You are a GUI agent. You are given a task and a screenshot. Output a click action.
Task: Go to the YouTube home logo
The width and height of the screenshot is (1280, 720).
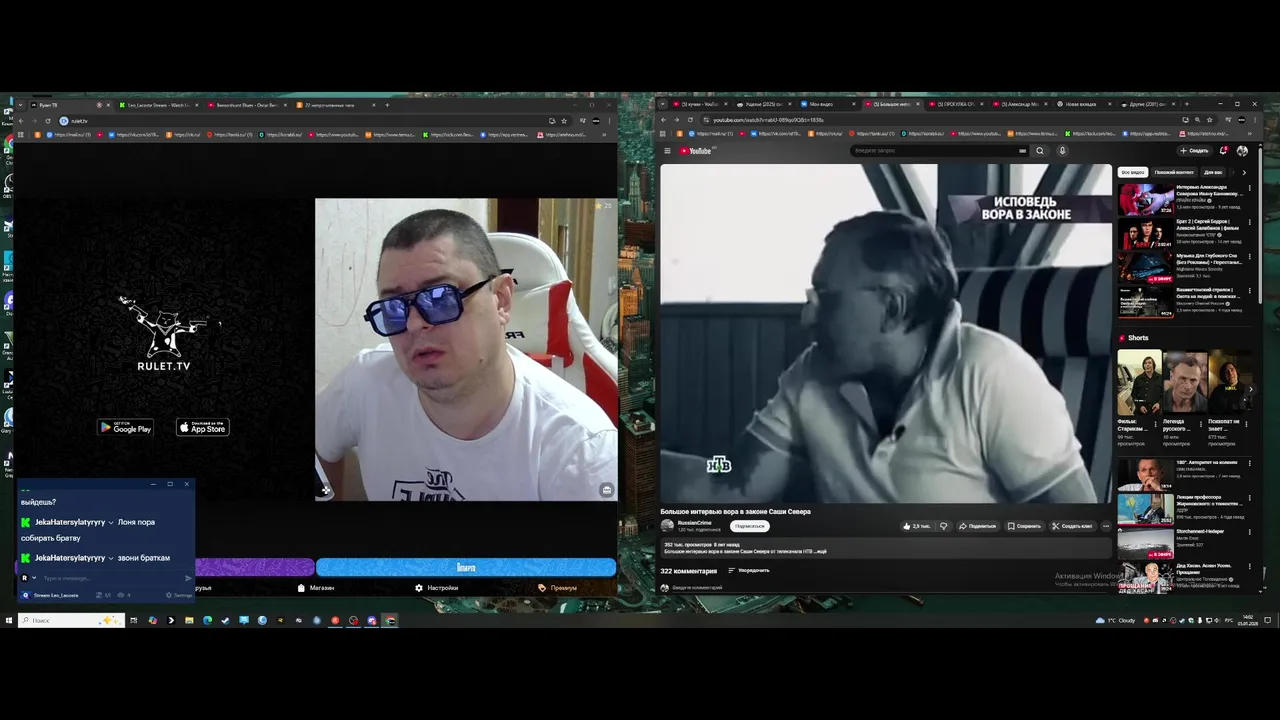tap(696, 151)
